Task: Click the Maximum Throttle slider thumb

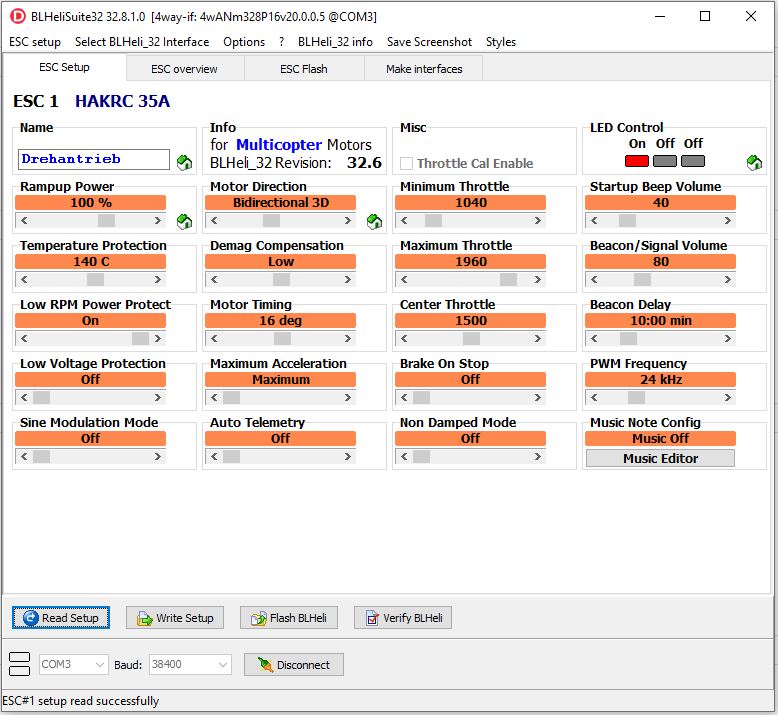Action: click(x=509, y=279)
